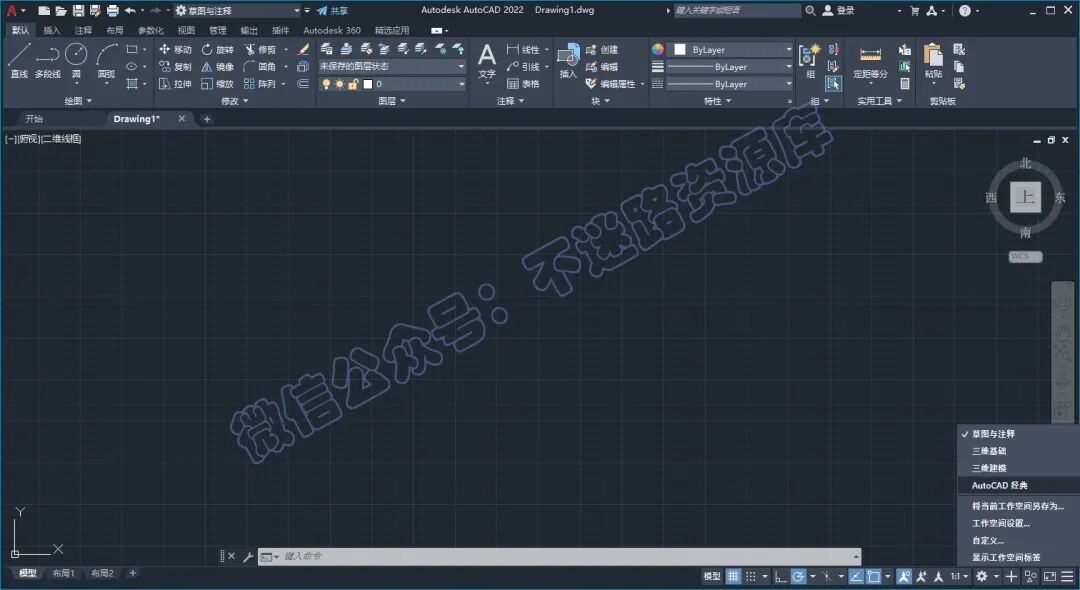Toggle layer 0 freeze sun icon

click(x=340, y=84)
